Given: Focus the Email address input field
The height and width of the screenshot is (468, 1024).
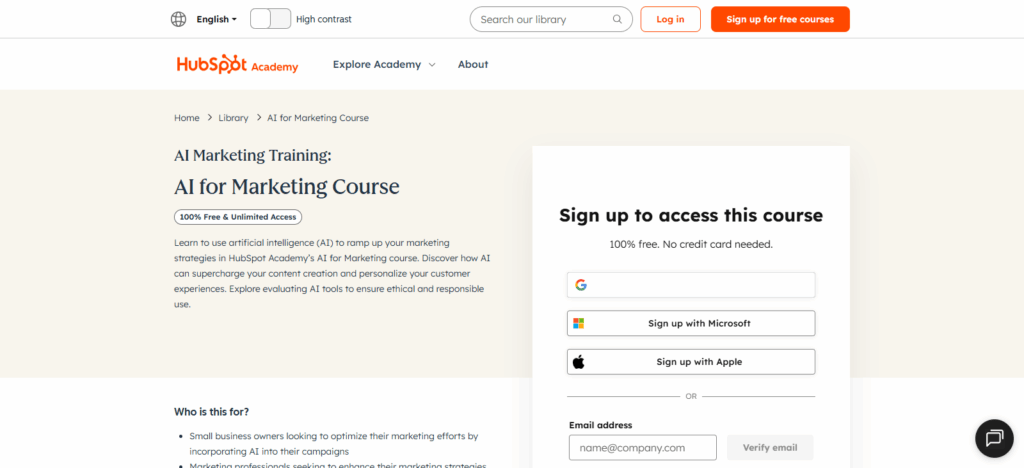Looking at the screenshot, I should tap(642, 447).
